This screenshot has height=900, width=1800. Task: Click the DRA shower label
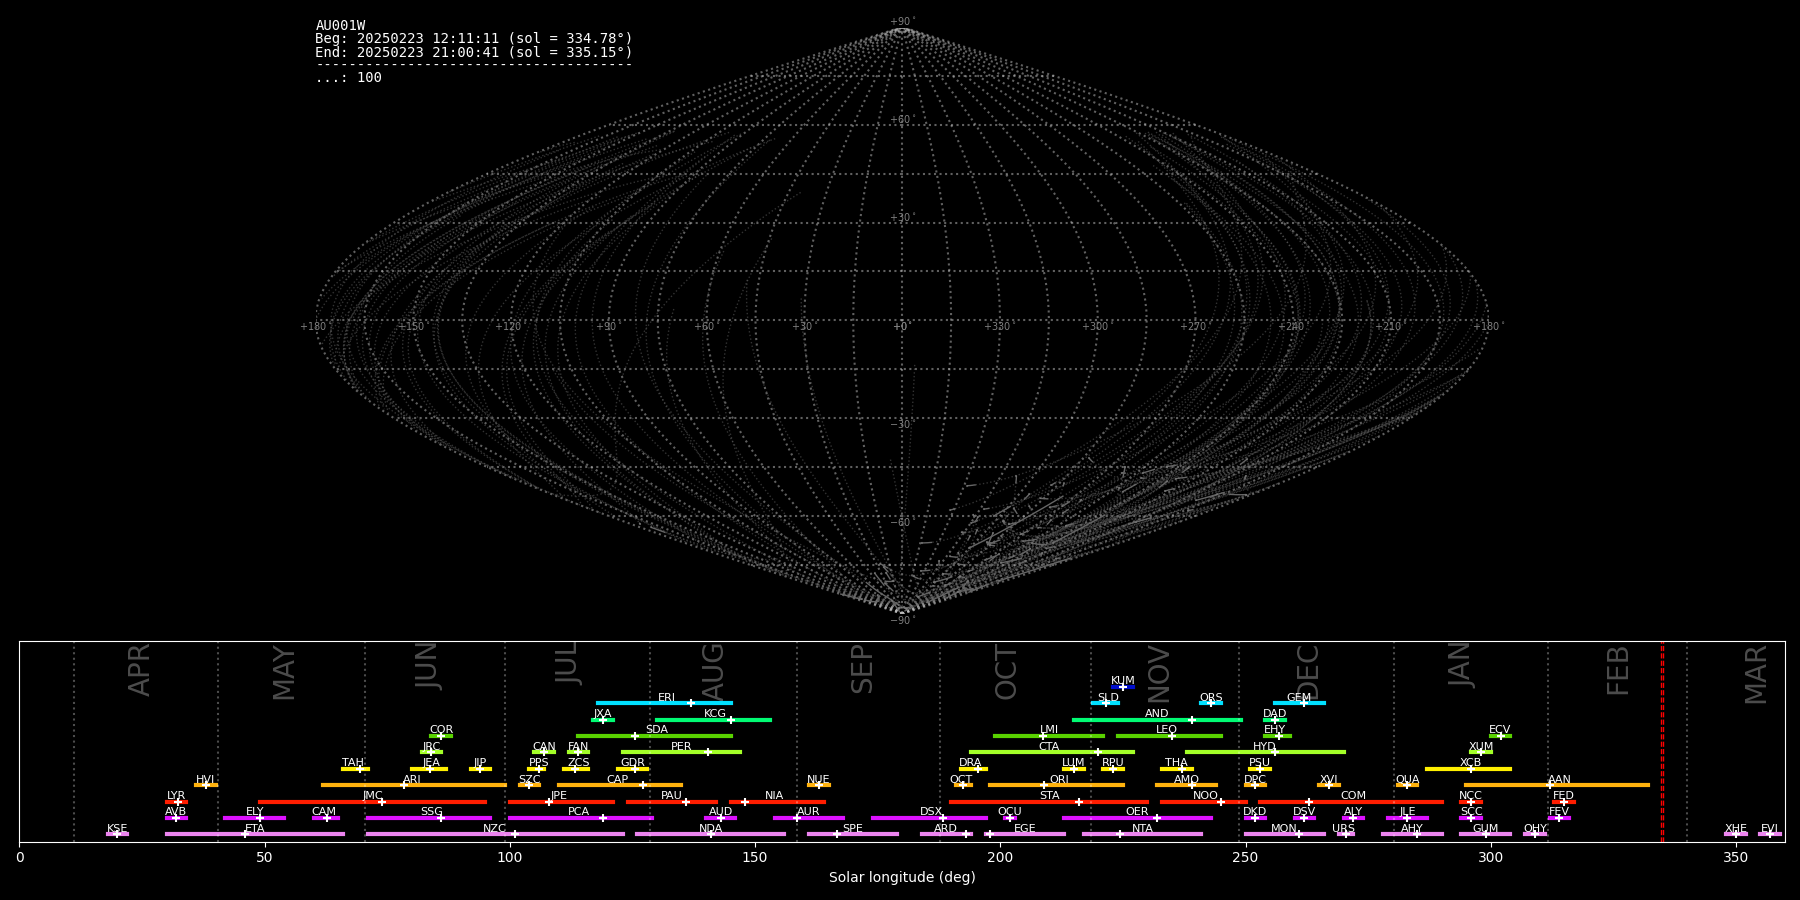point(970,763)
